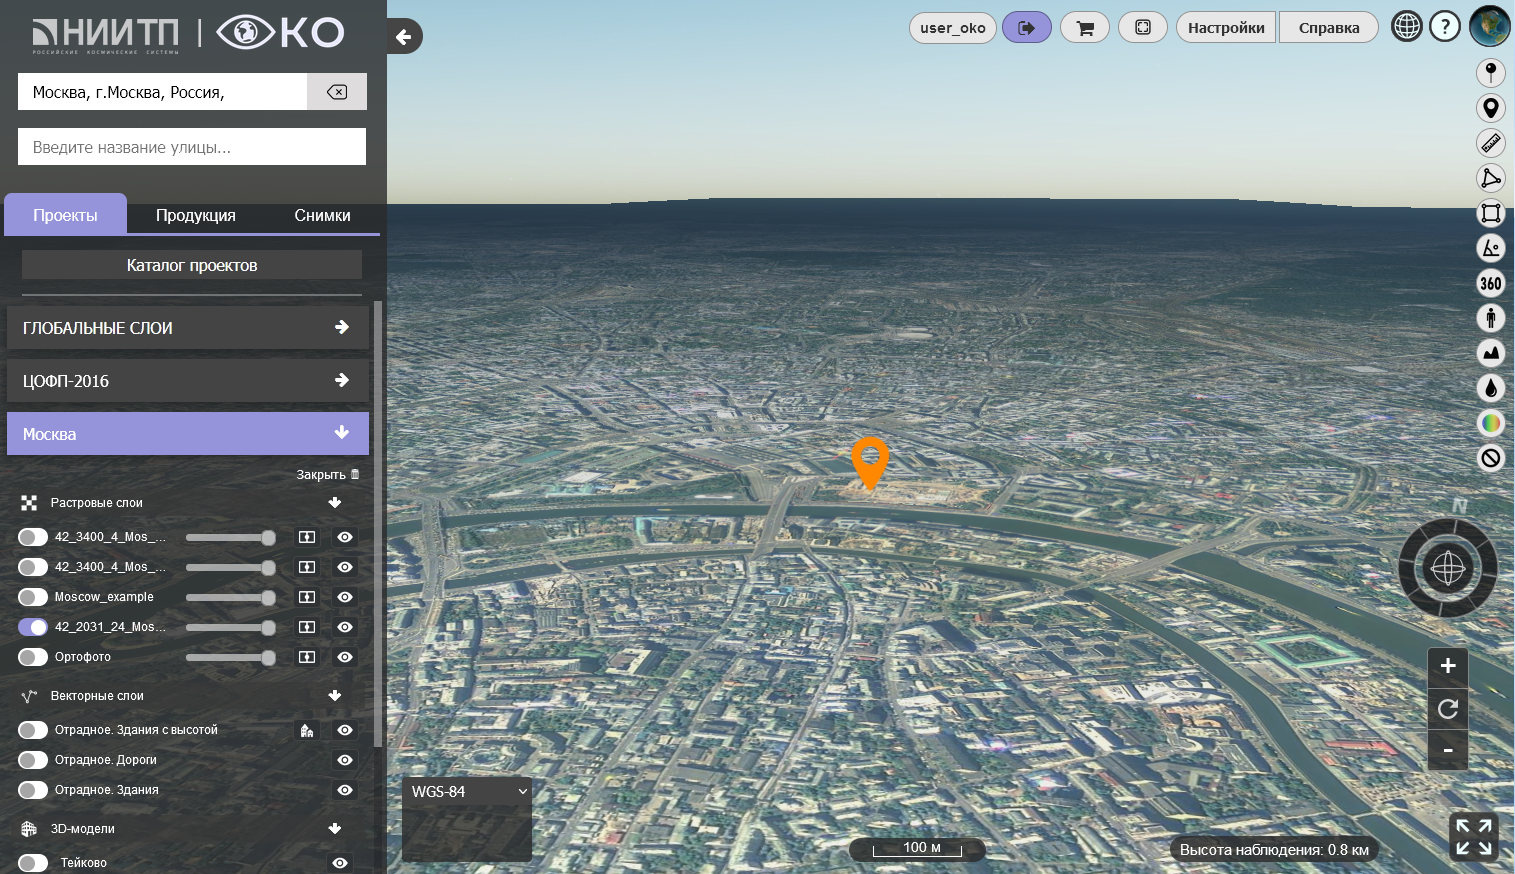Open the WGS-84 coordinate system dropdown

467,792
